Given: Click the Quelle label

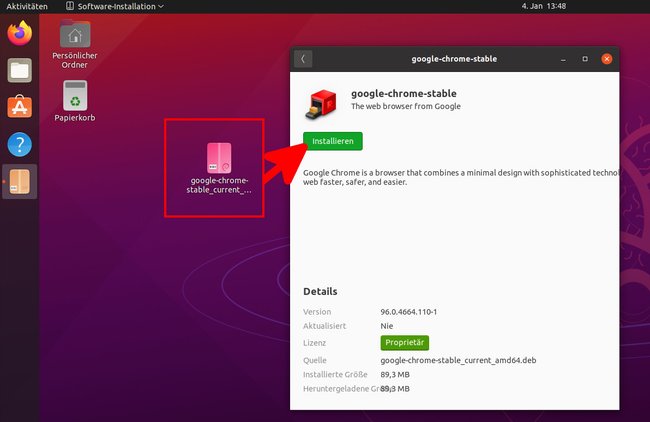Looking at the screenshot, I should [x=315, y=360].
